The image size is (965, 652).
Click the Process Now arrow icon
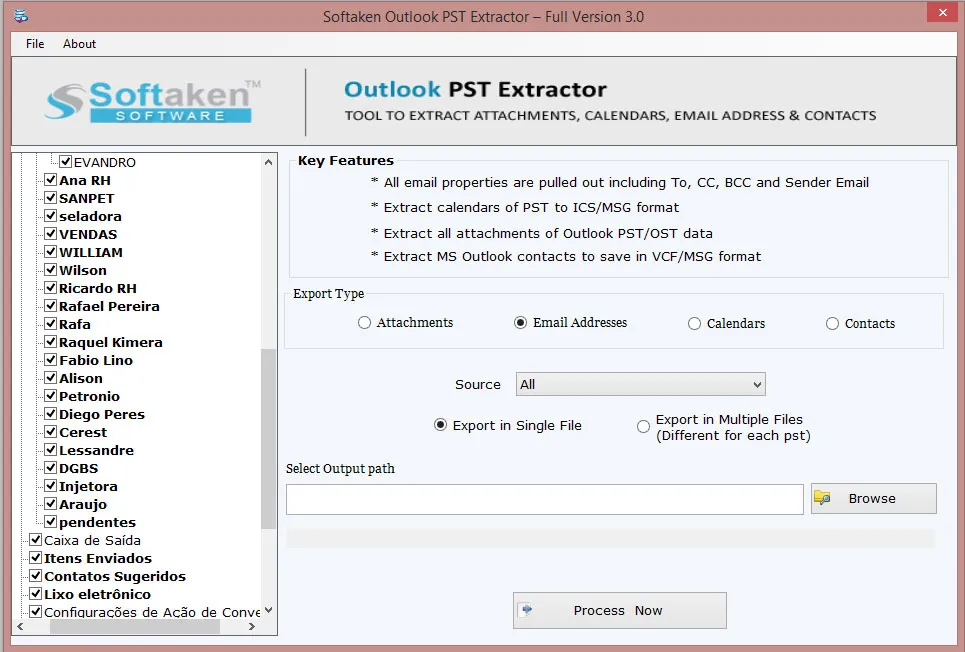[527, 610]
